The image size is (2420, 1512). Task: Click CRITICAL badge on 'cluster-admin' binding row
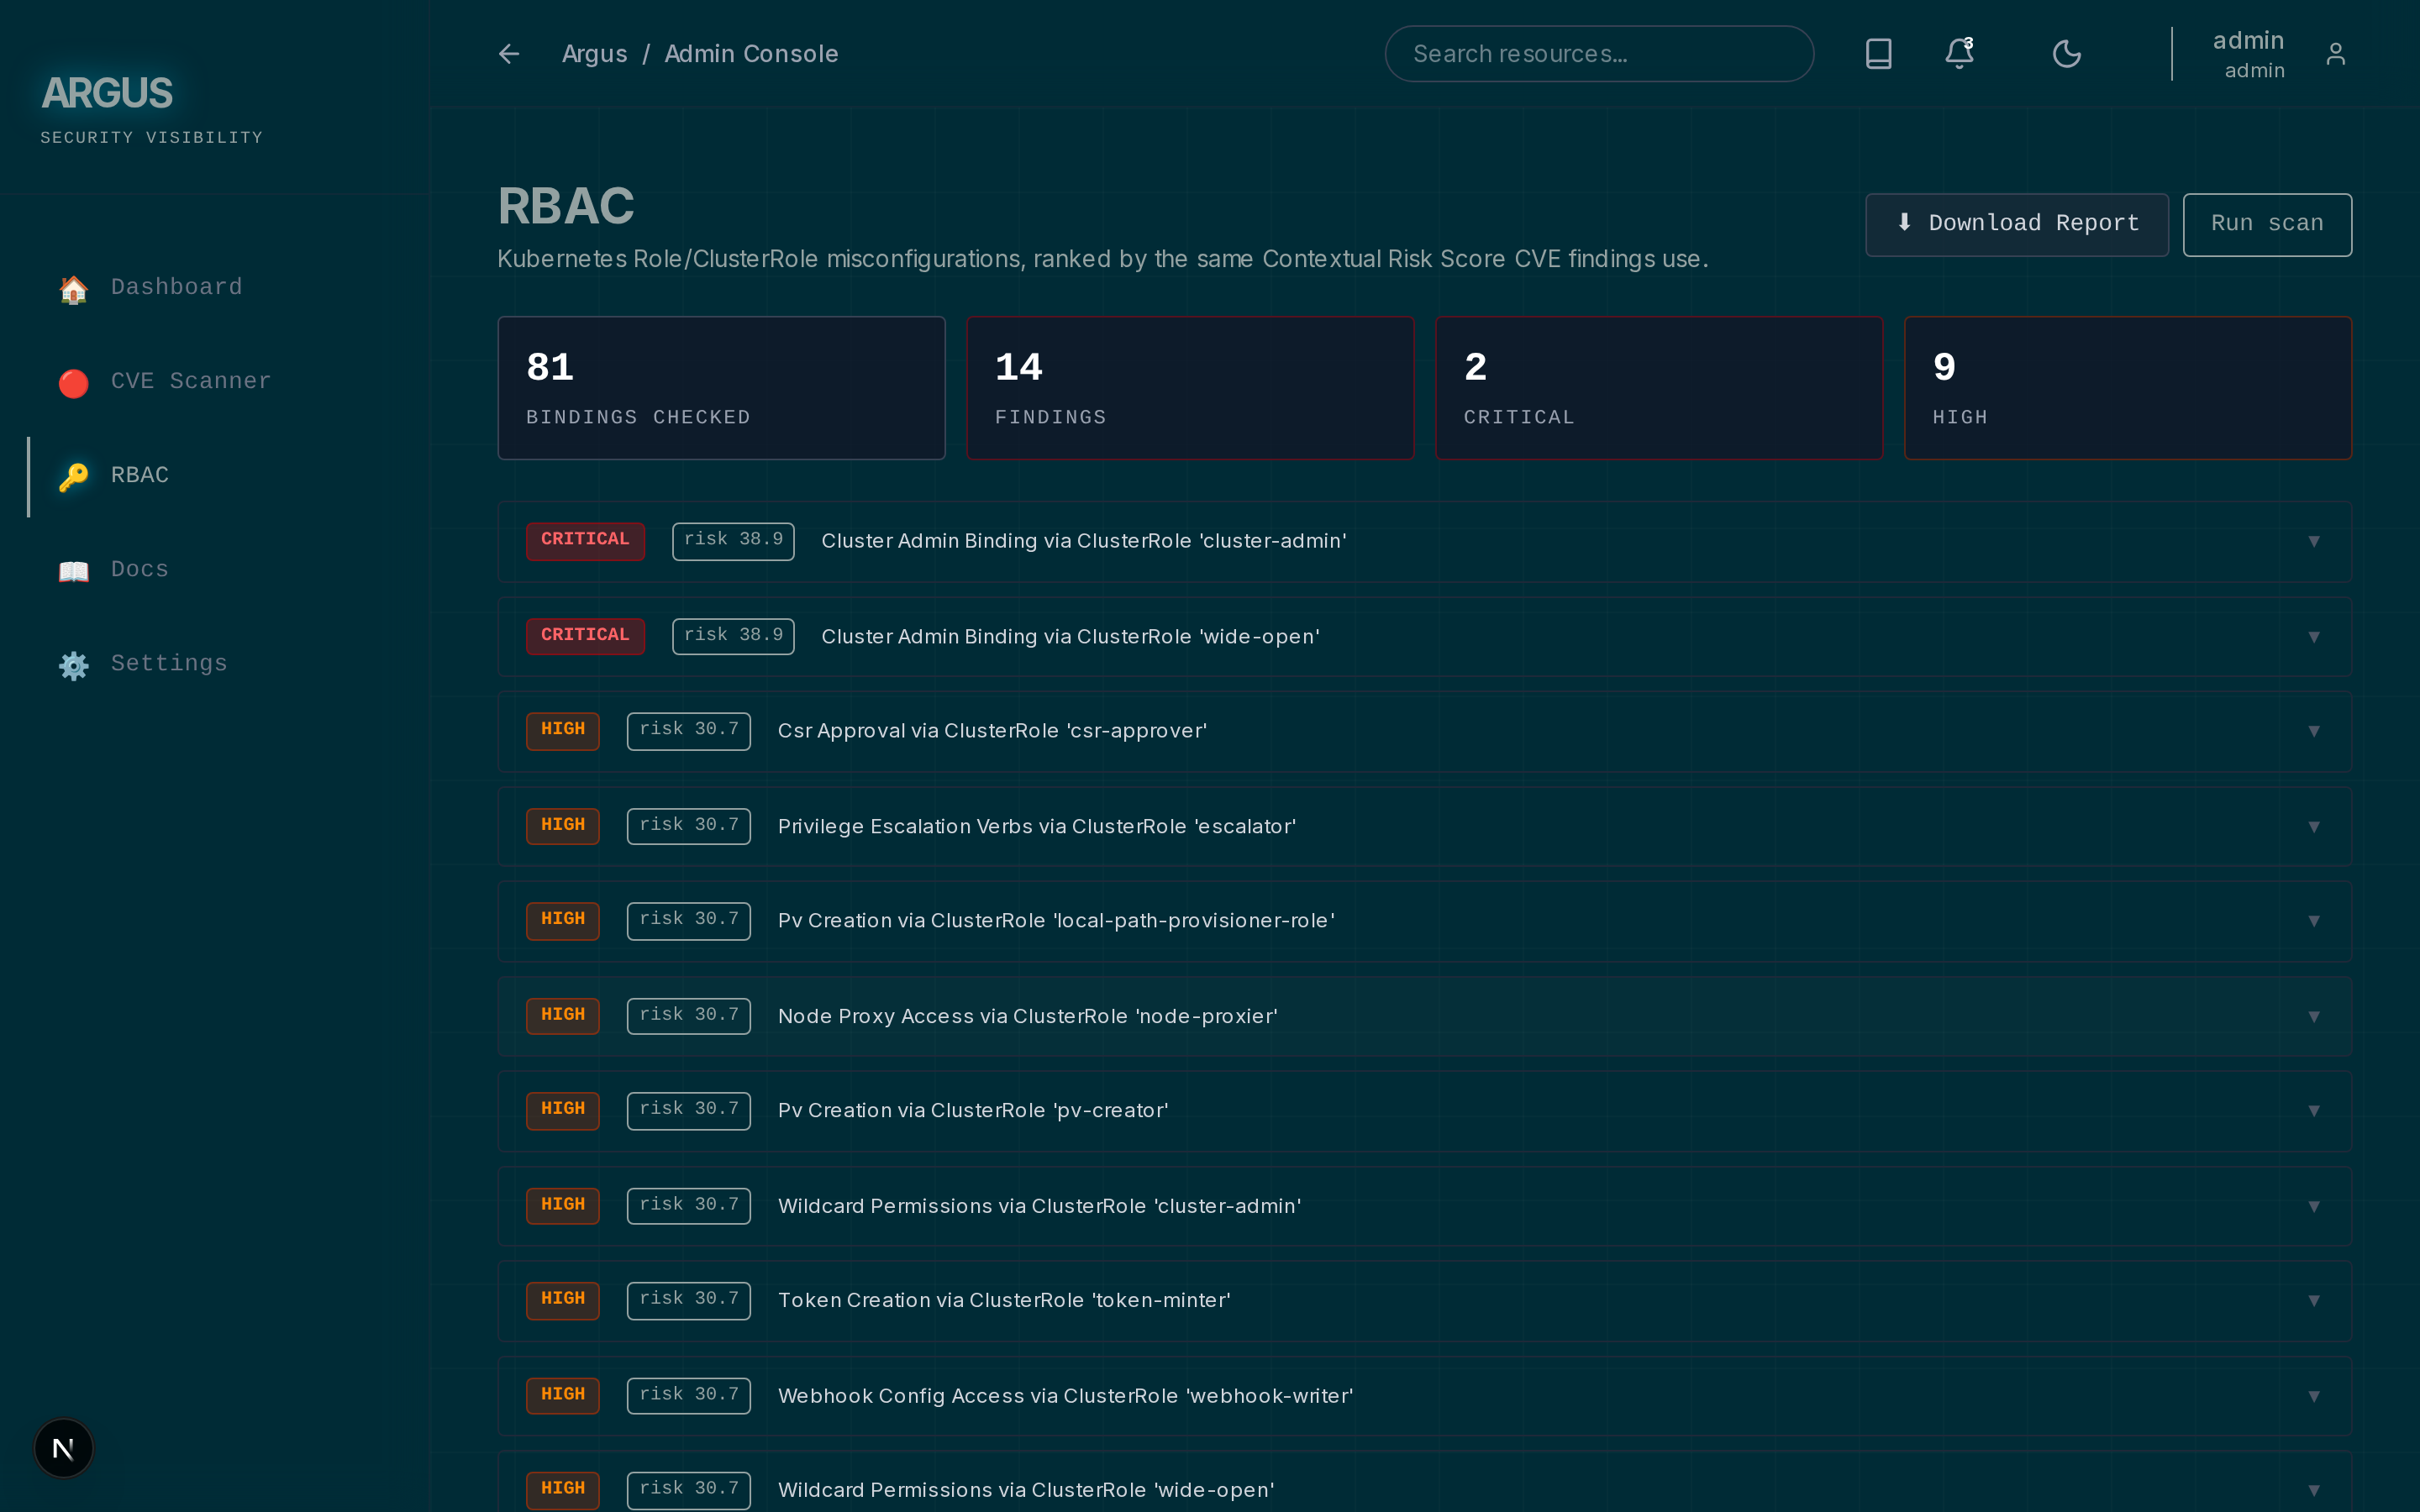click(x=585, y=541)
